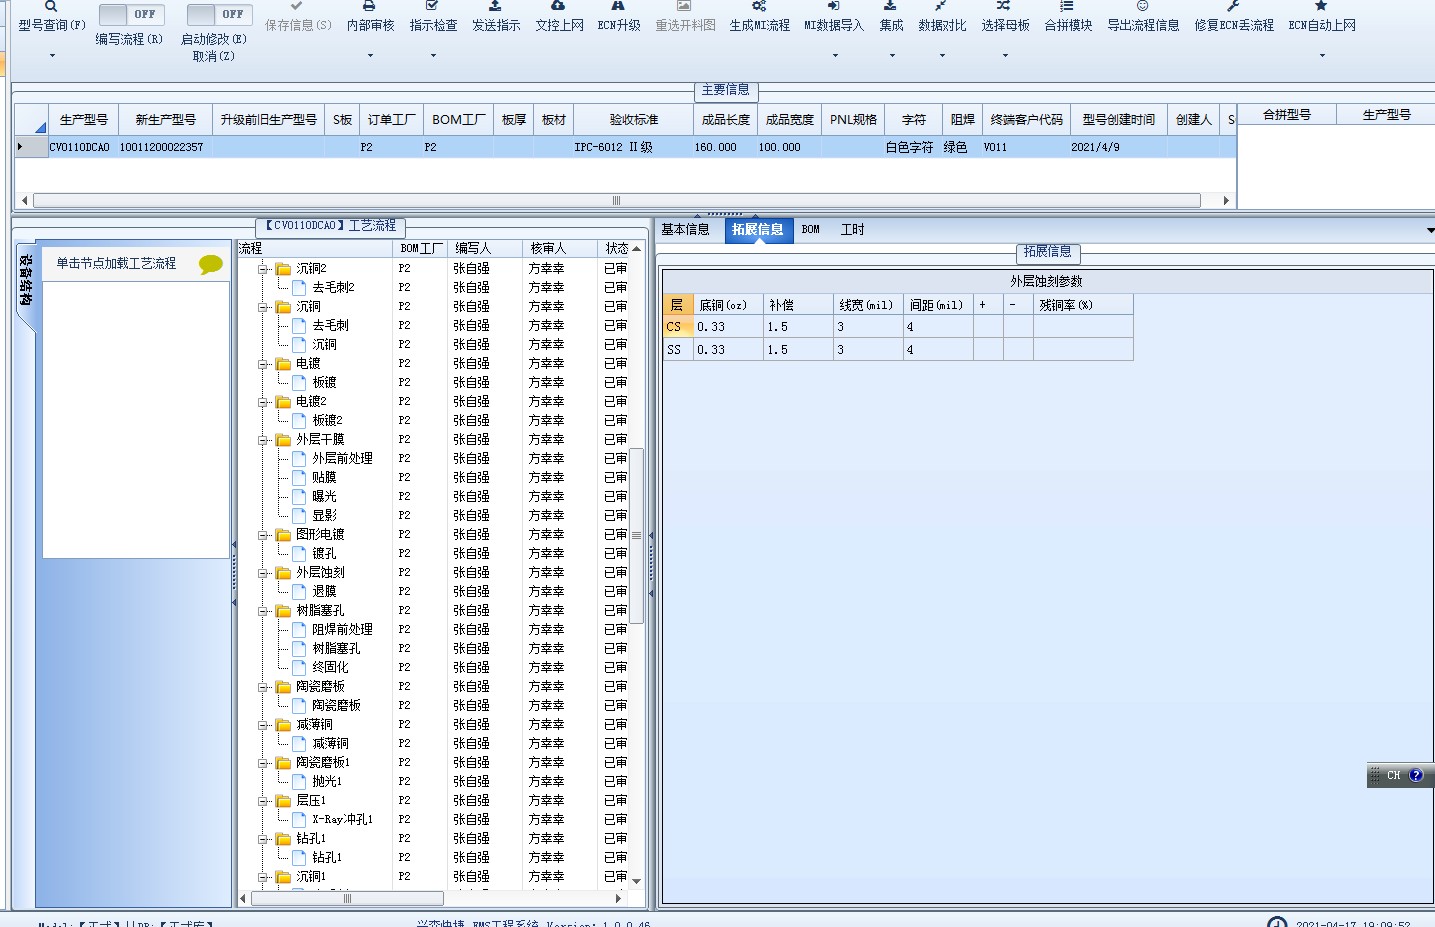Screen dimensions: 1435x927
Task: Select the 曝光 process step
Action: click(324, 497)
